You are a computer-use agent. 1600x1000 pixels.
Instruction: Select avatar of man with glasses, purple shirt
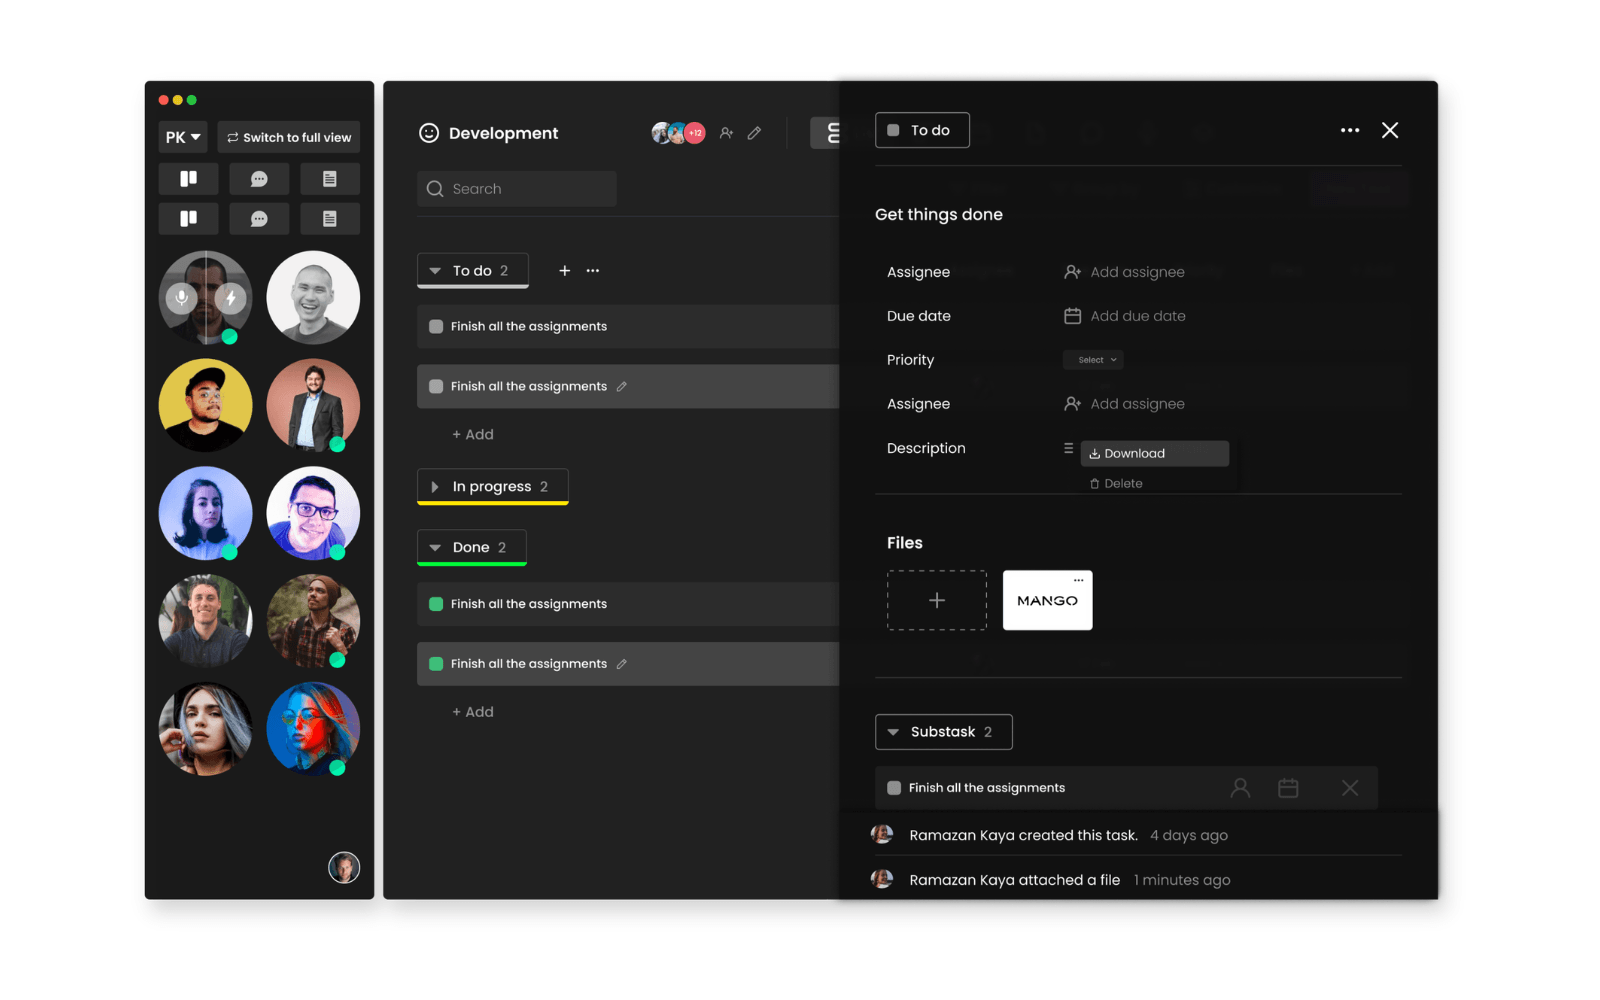coord(313,513)
